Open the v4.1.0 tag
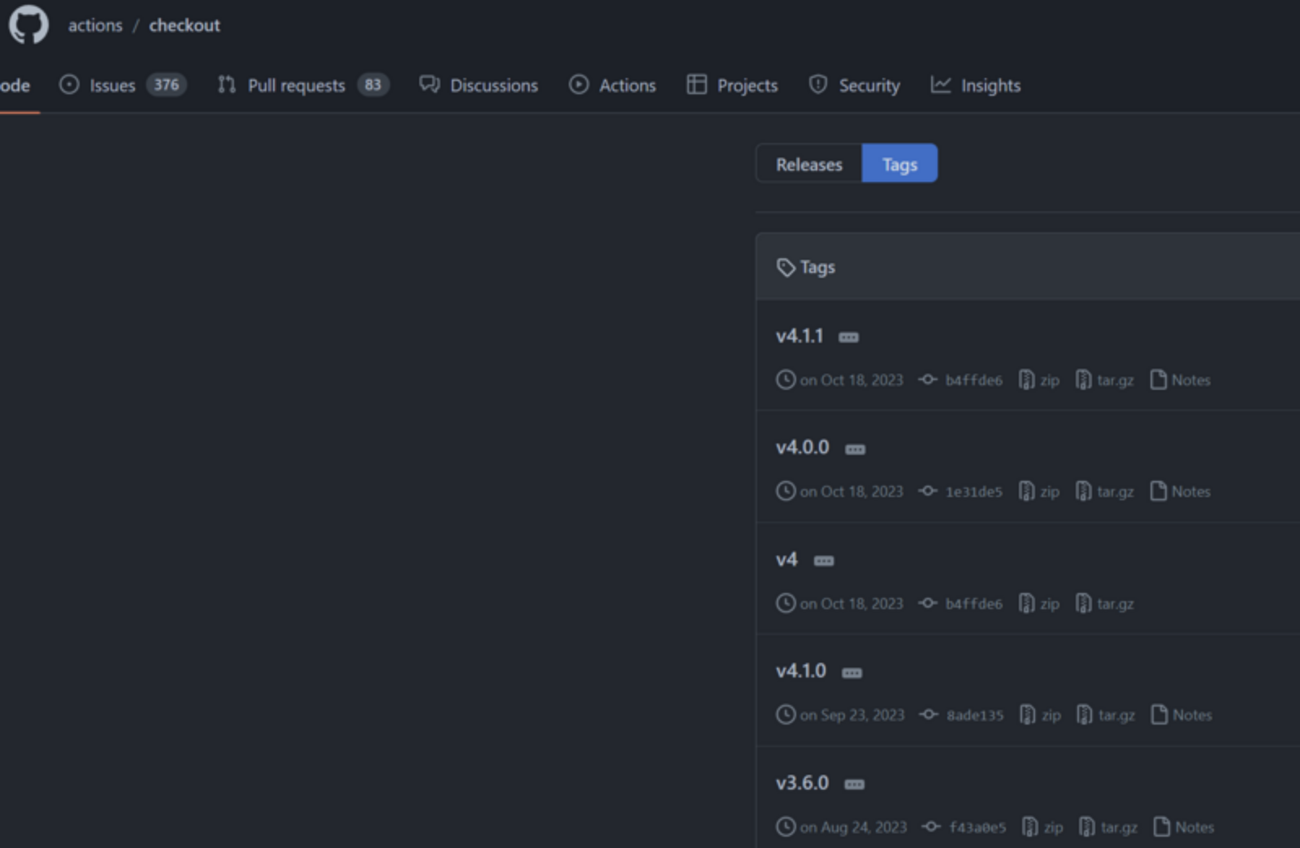 pyautogui.click(x=801, y=671)
